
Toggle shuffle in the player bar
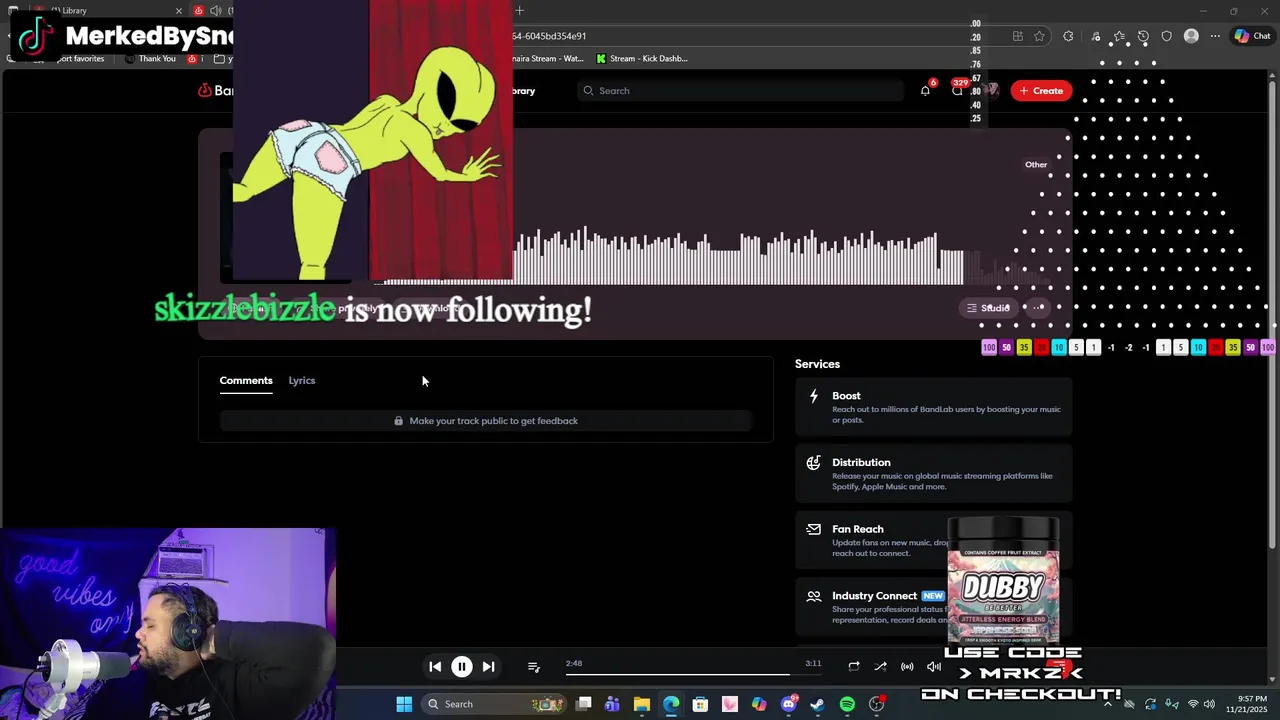click(880, 667)
